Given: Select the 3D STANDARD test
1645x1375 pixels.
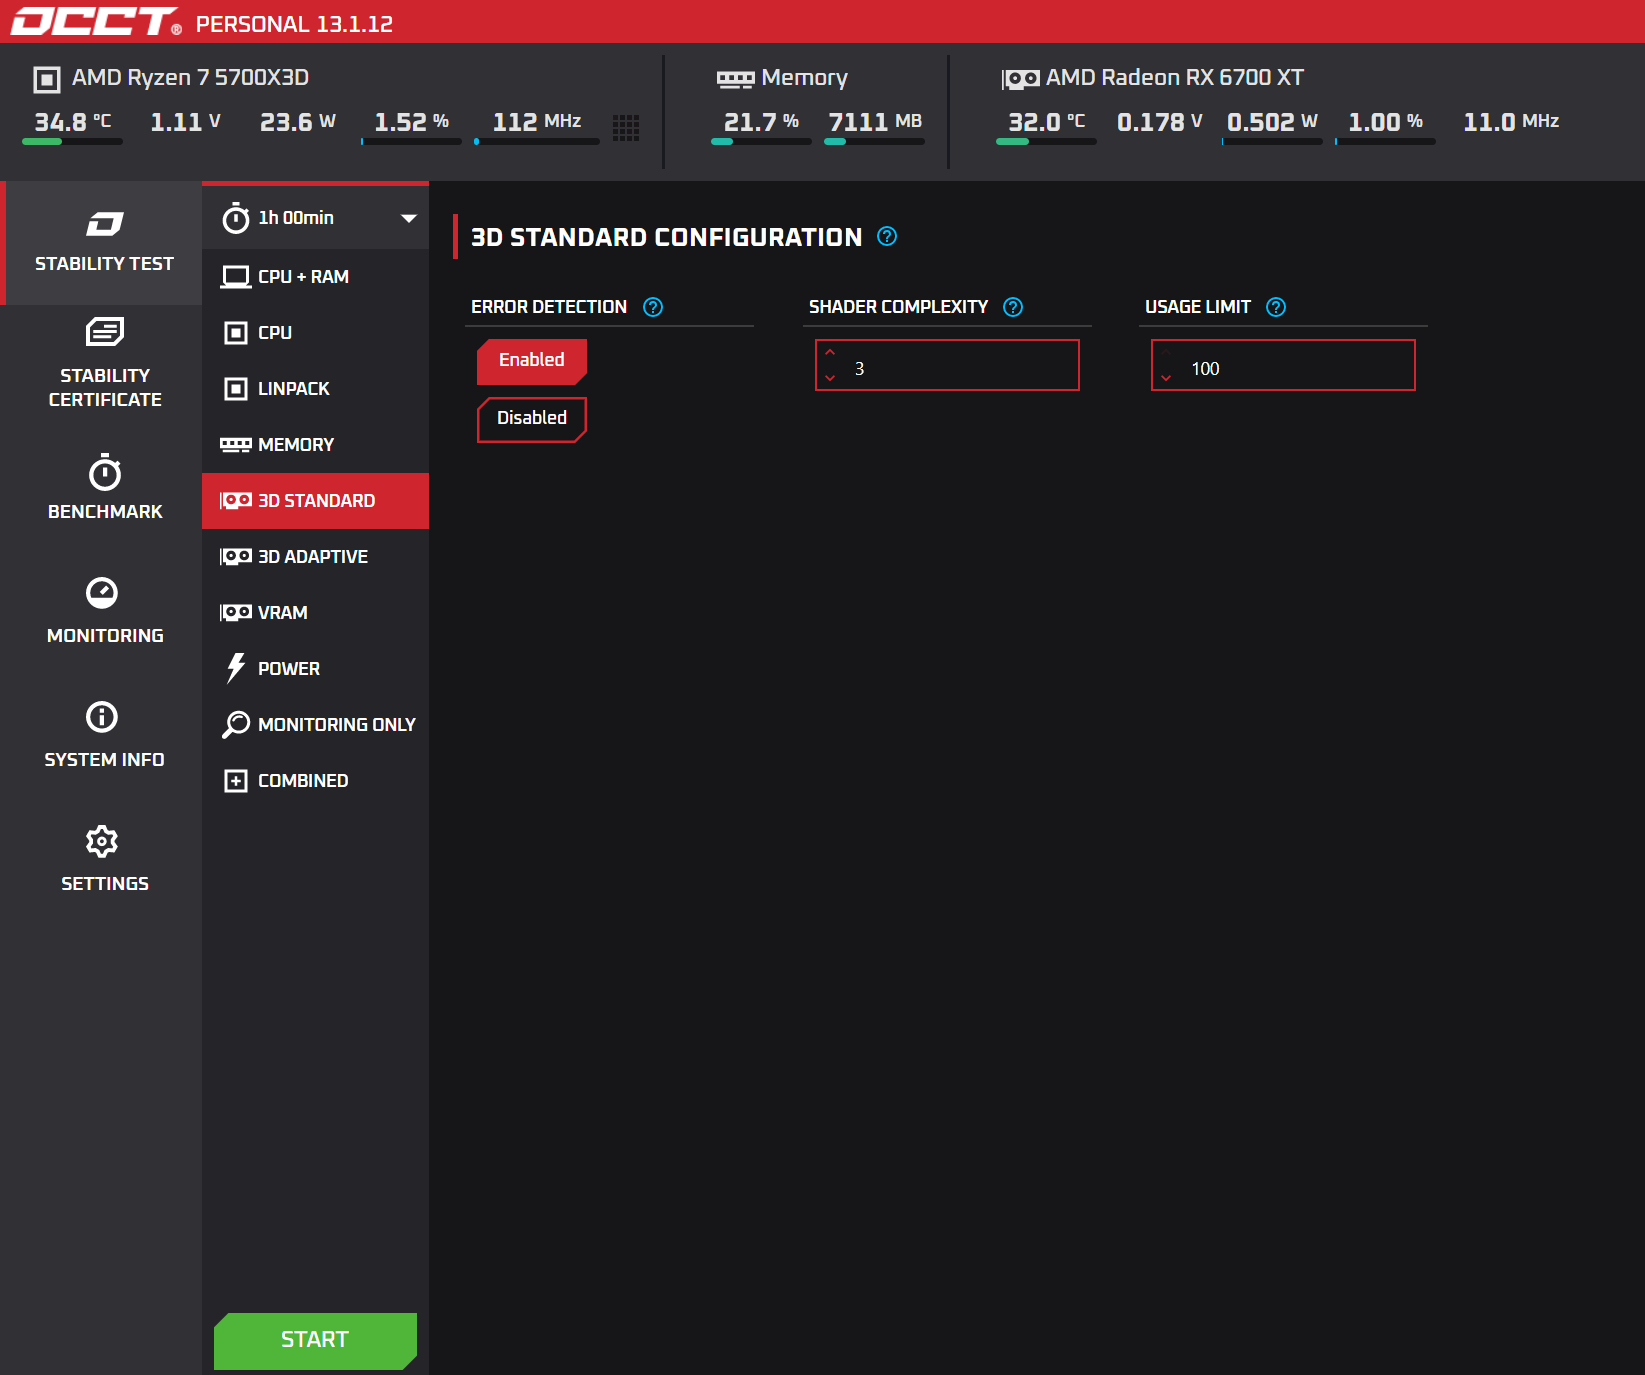Looking at the screenshot, I should 315,501.
